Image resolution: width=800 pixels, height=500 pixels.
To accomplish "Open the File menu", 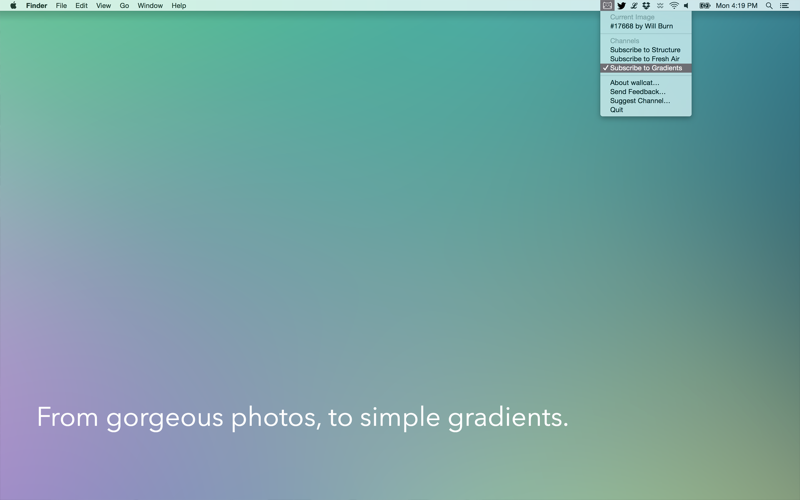I will click(61, 6).
